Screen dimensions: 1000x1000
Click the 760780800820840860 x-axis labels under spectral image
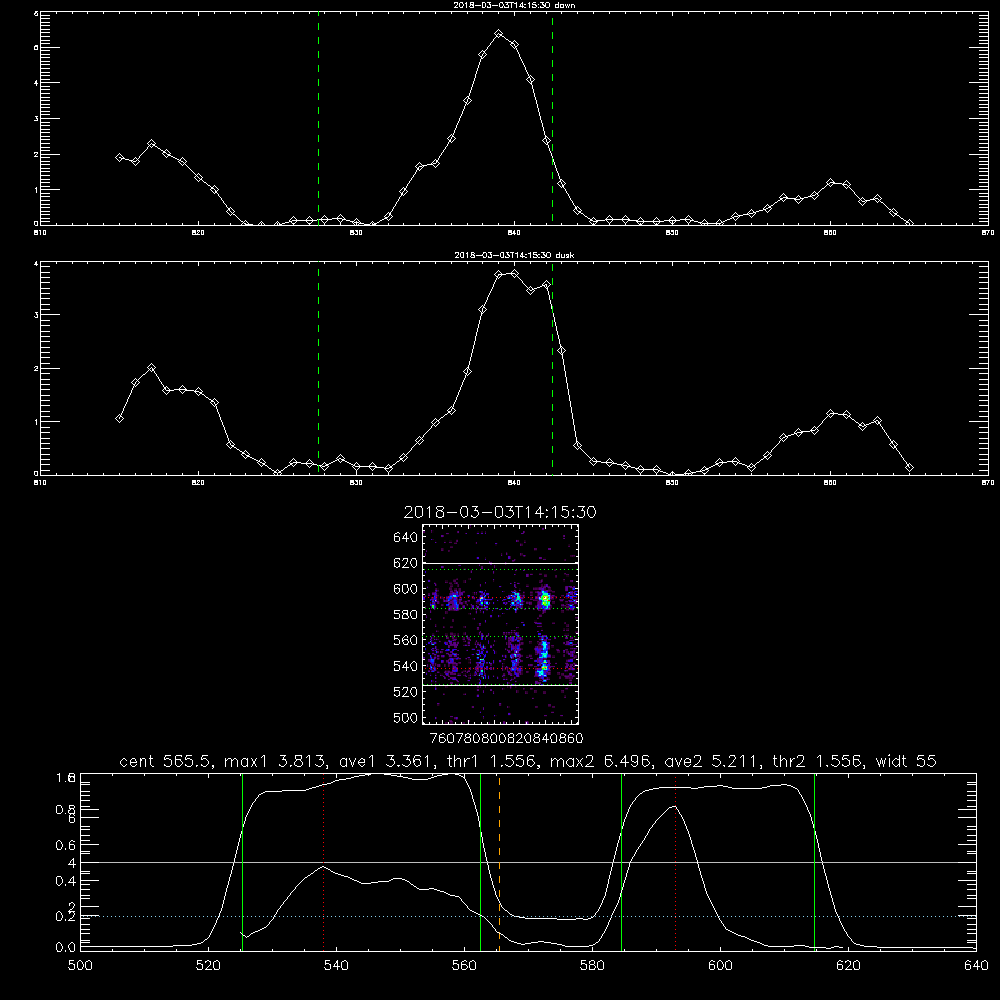pyautogui.click(x=506, y=738)
